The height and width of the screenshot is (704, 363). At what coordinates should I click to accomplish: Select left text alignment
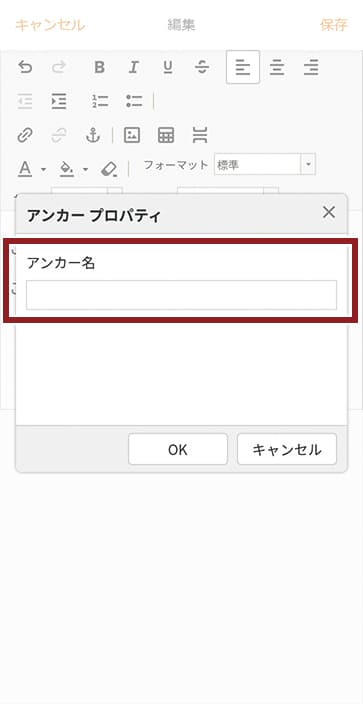243,67
